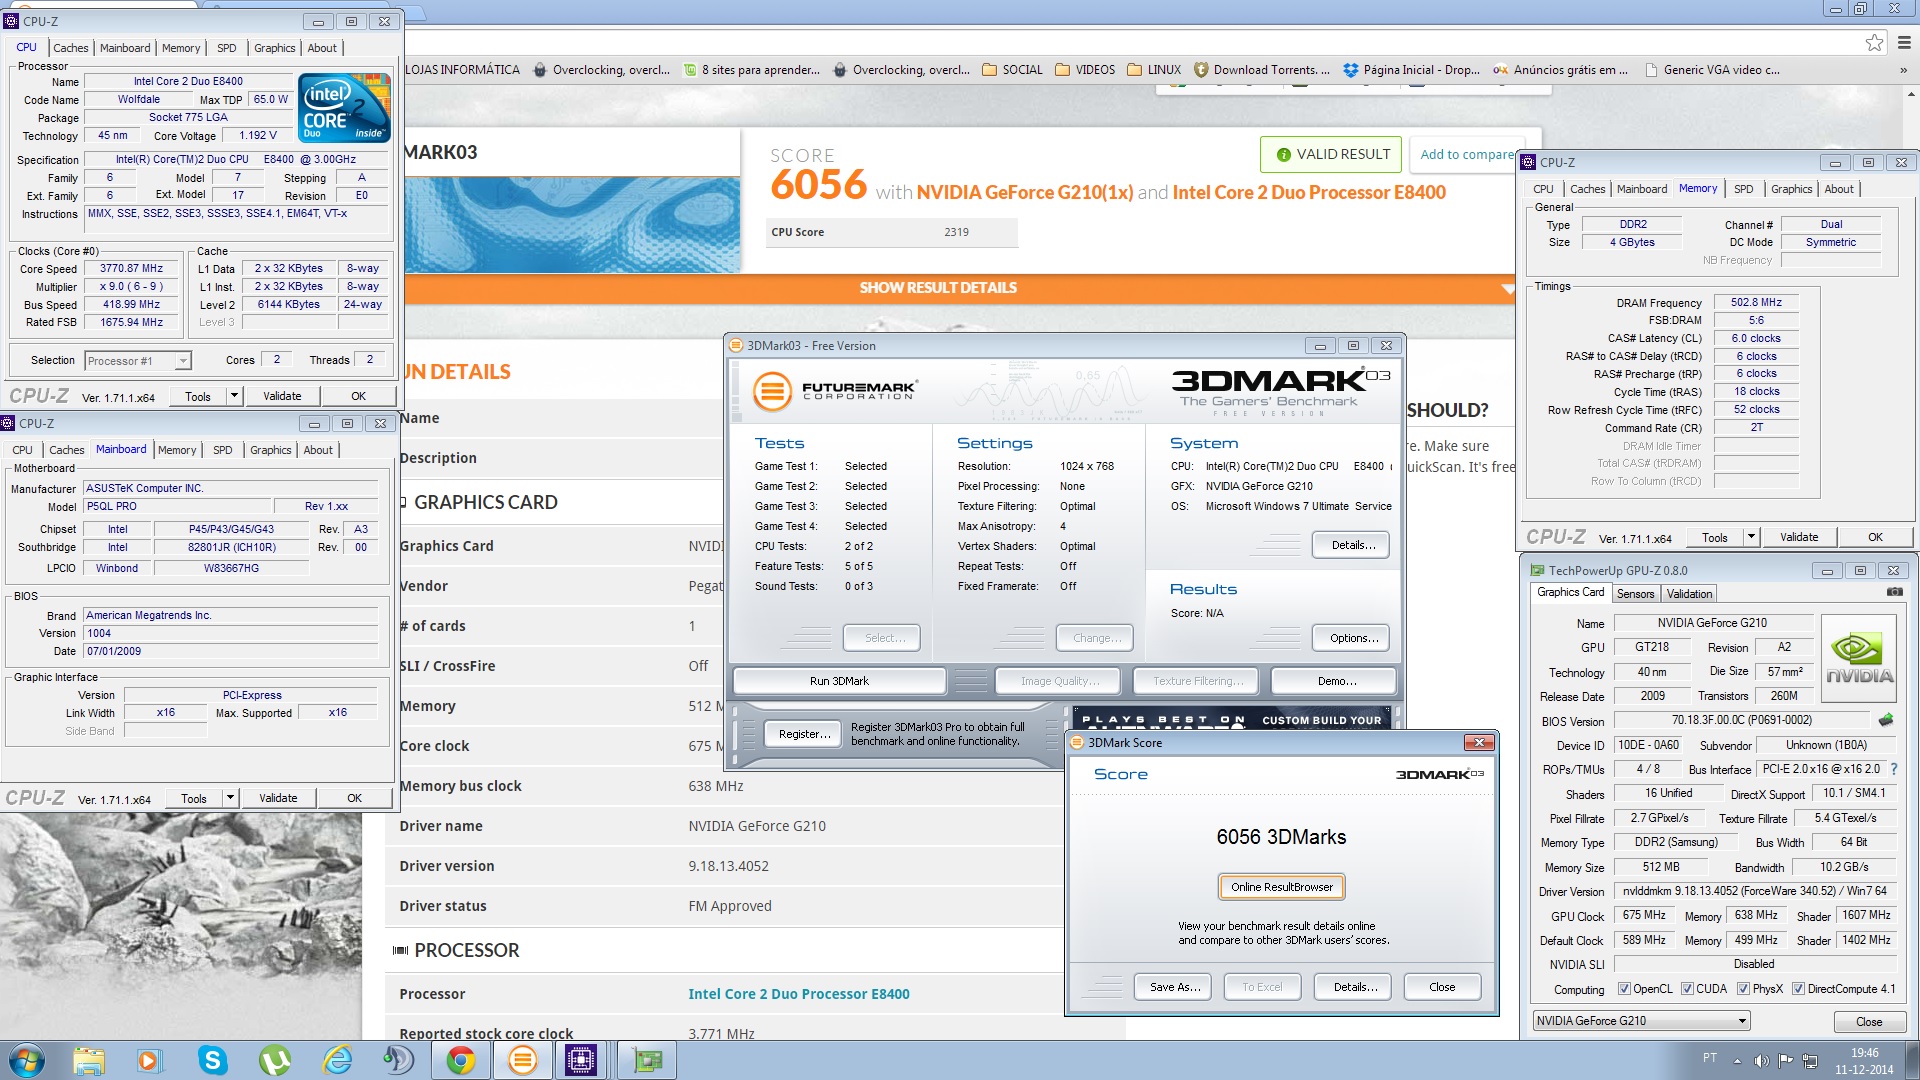
Task: Toggle the CUDA checkbox in GPU-Z
Action: tap(1688, 989)
